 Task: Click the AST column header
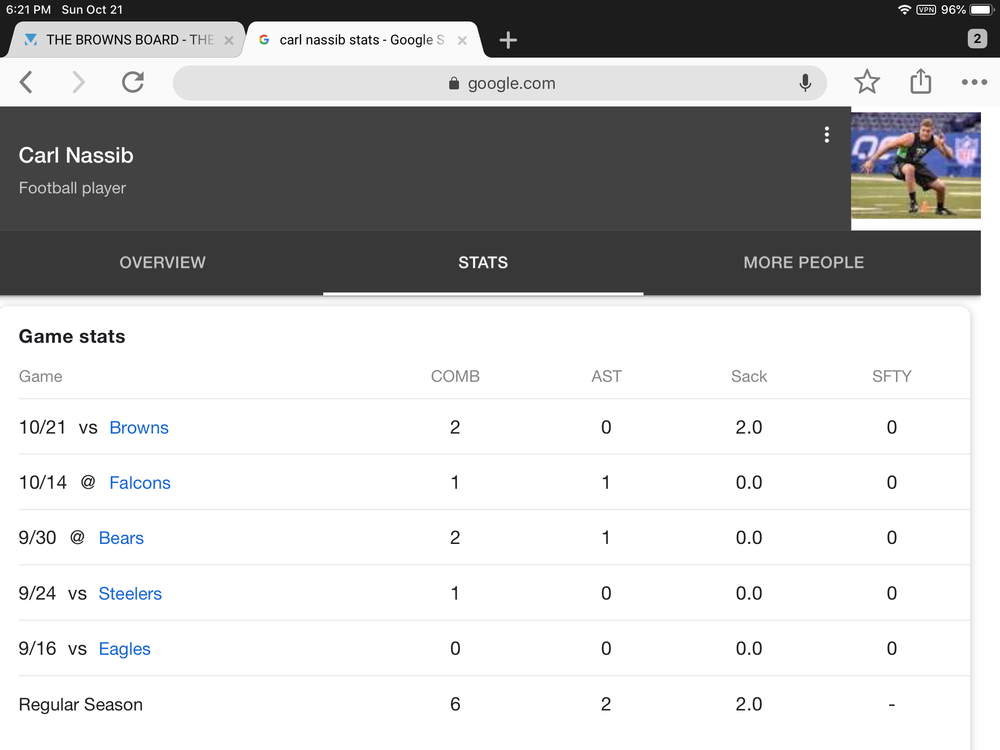606,376
